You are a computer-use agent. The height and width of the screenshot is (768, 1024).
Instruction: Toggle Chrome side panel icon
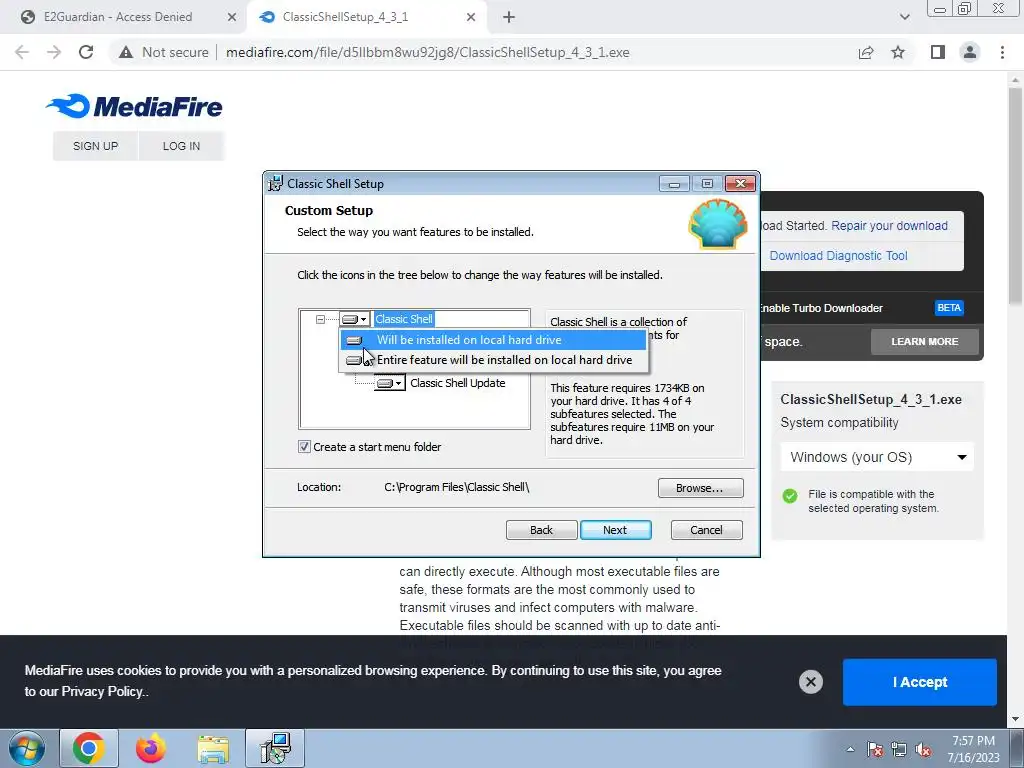[x=937, y=52]
